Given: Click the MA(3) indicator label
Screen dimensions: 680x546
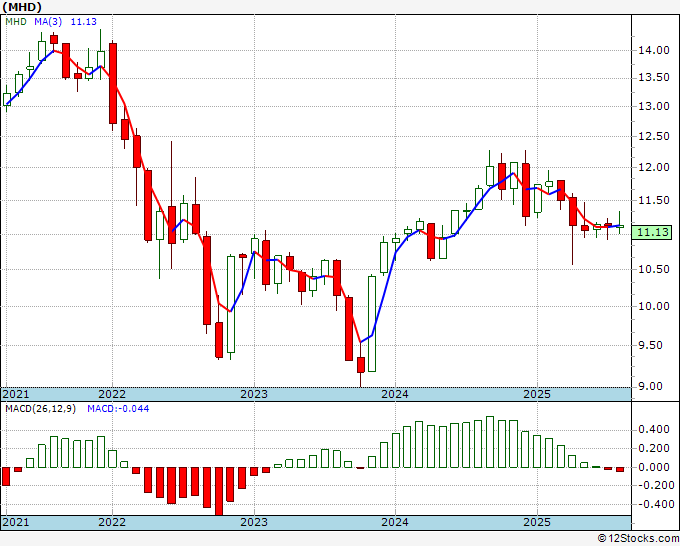Looking at the screenshot, I should coord(48,22).
